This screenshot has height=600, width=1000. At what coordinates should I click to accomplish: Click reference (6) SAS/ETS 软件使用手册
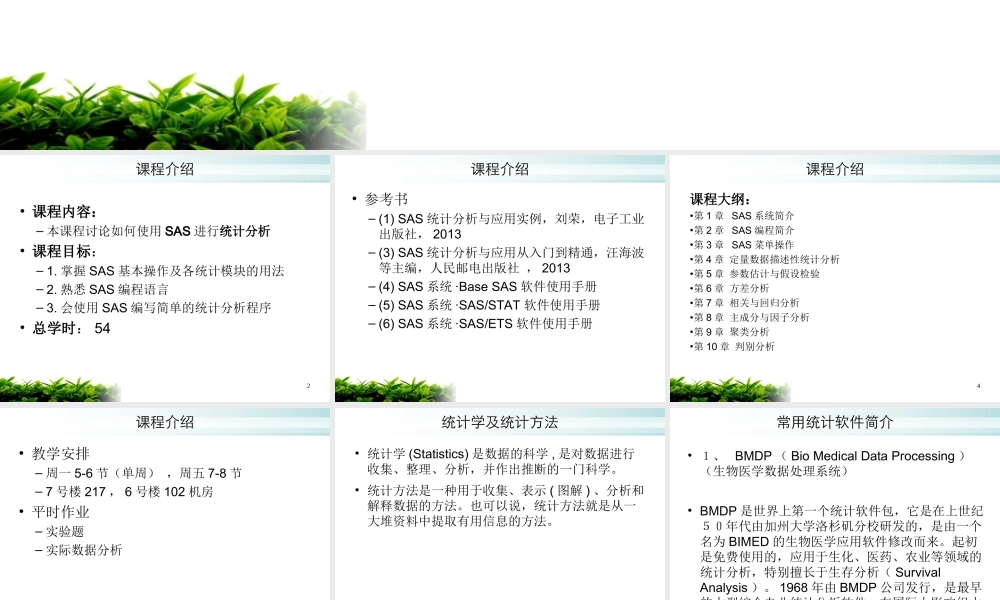pos(482,324)
